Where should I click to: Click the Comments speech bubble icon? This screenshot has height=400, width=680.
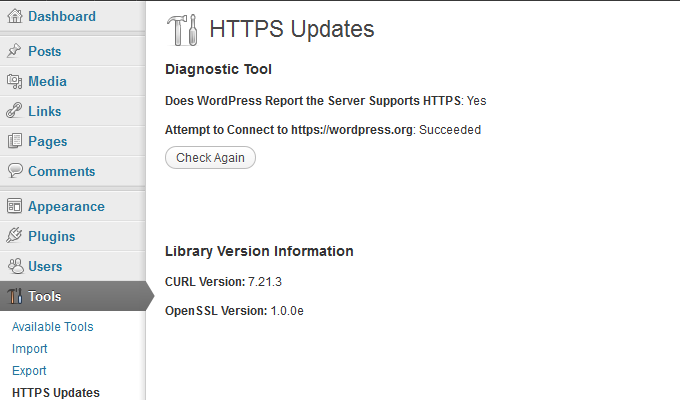[15, 170]
